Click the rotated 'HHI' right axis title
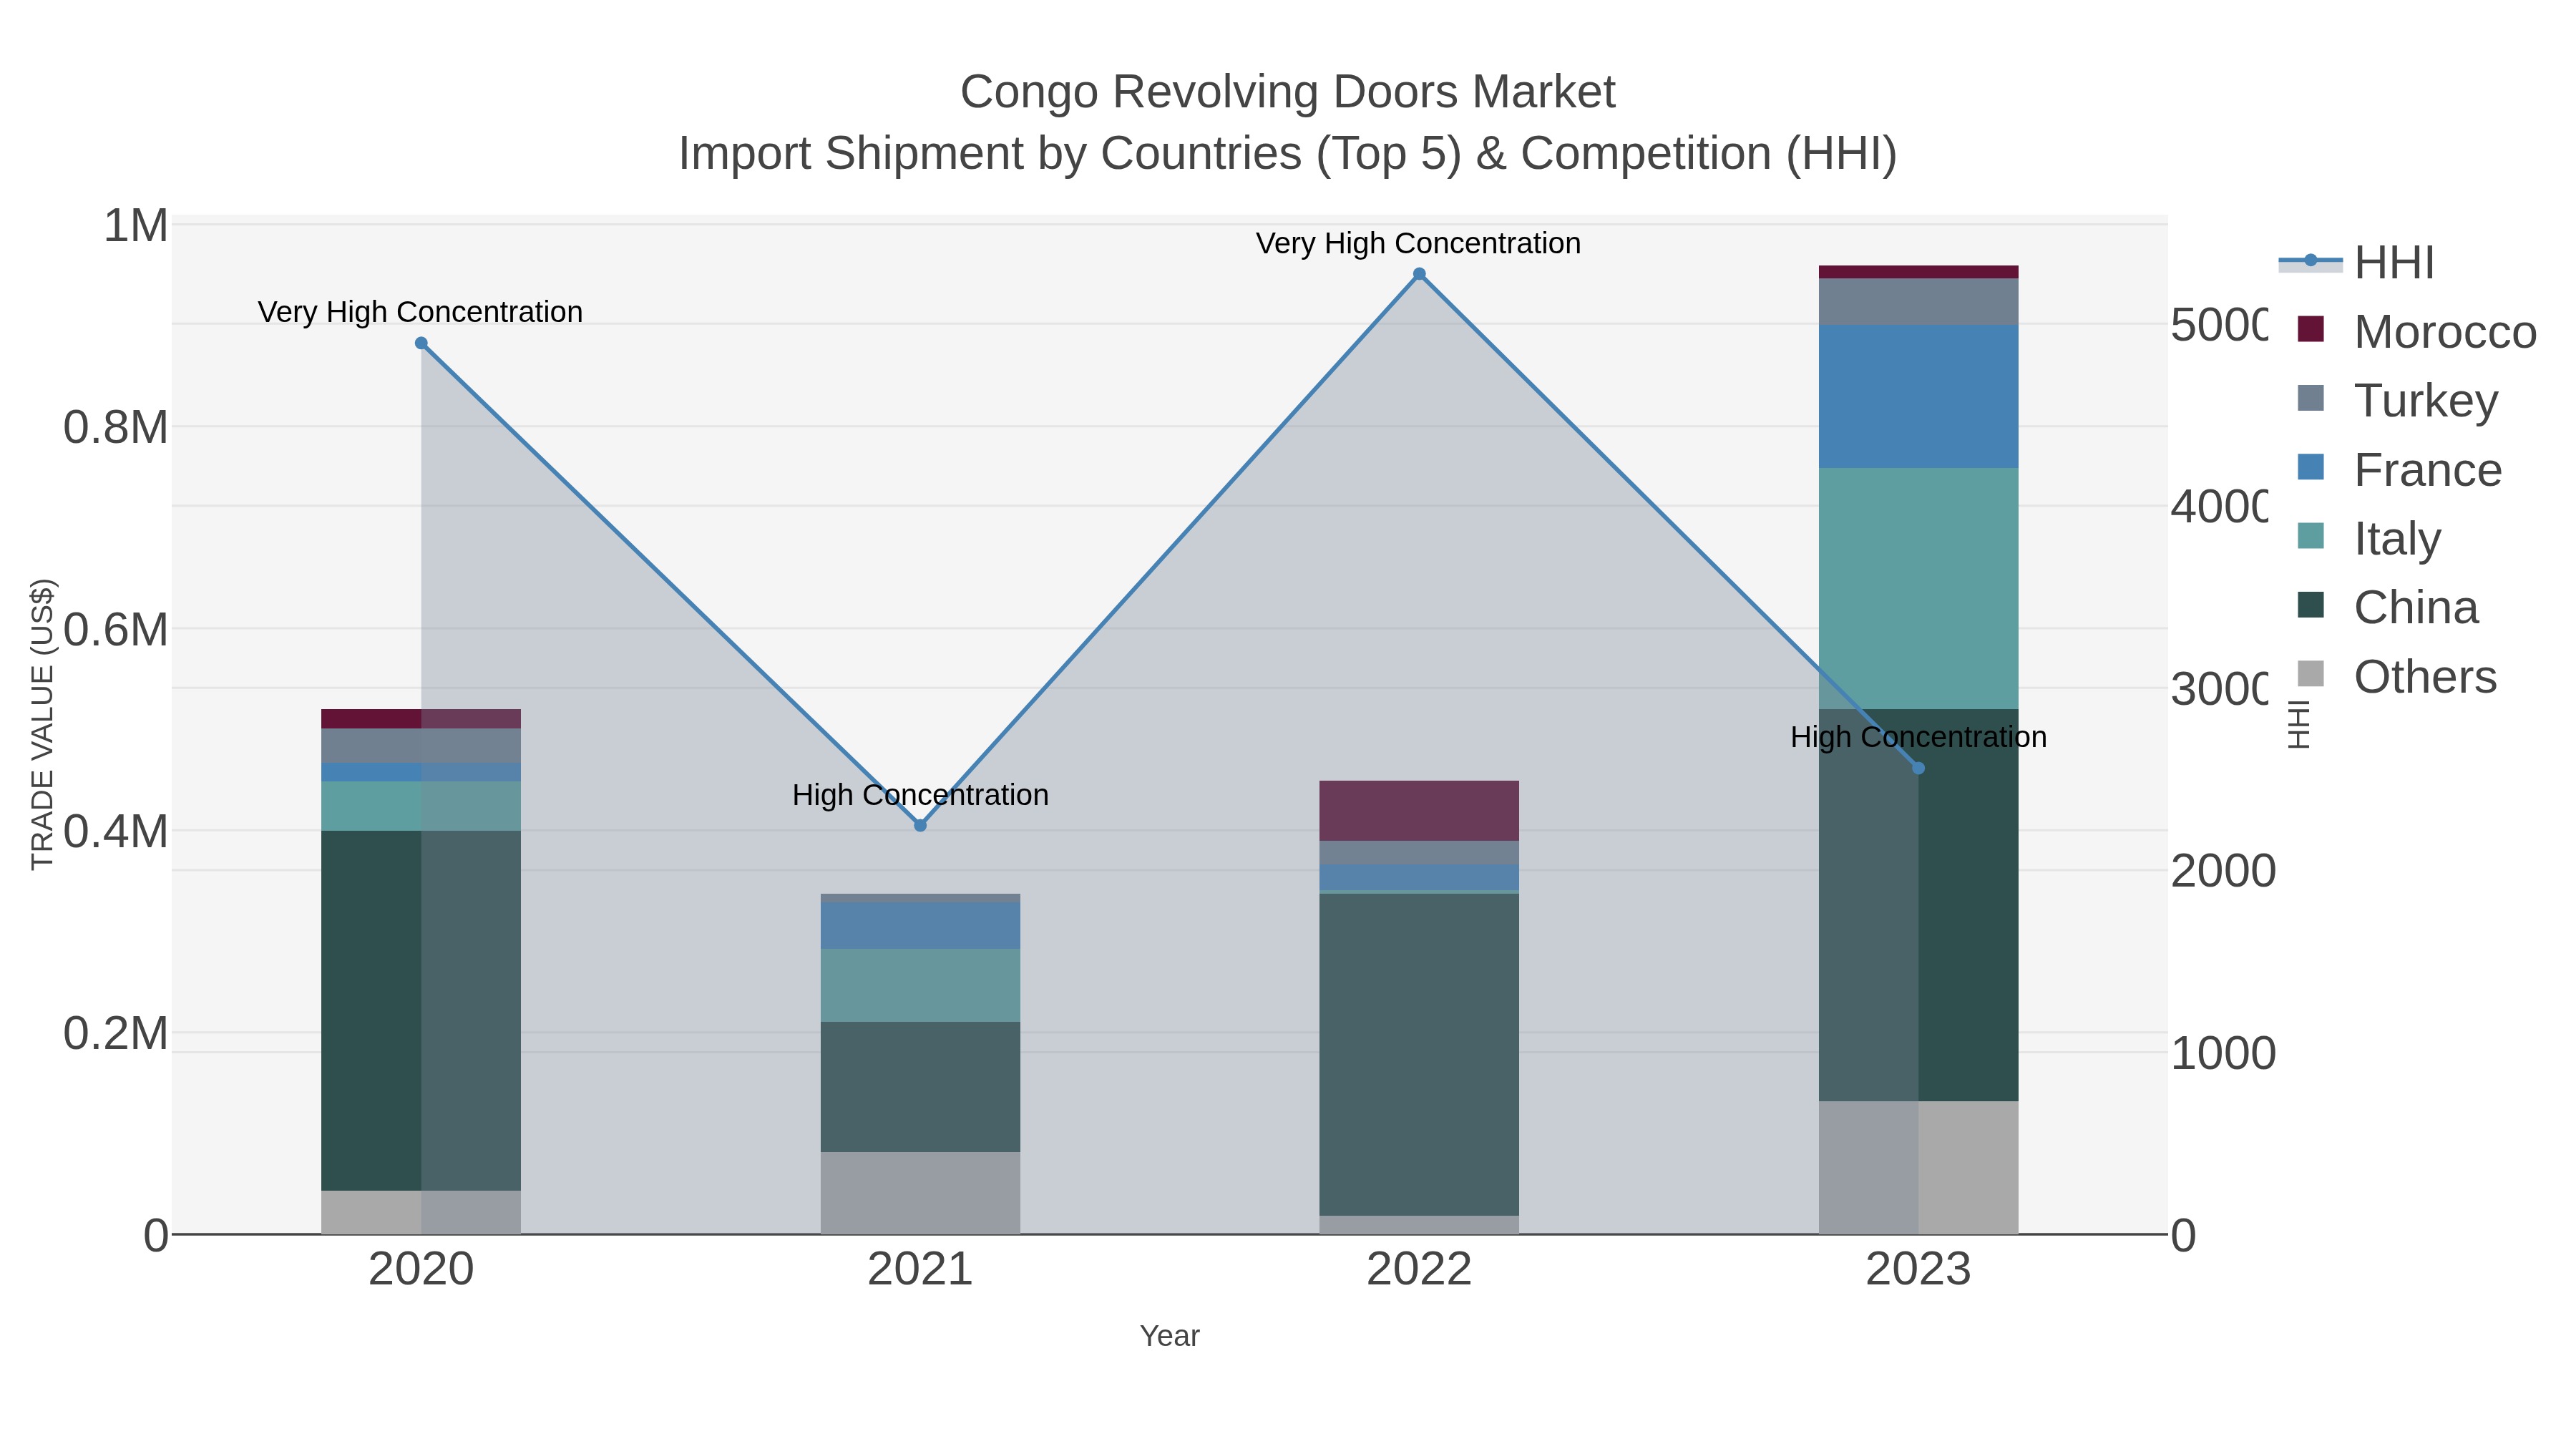Viewport: 2576px width, 1449px height. coord(2299,724)
